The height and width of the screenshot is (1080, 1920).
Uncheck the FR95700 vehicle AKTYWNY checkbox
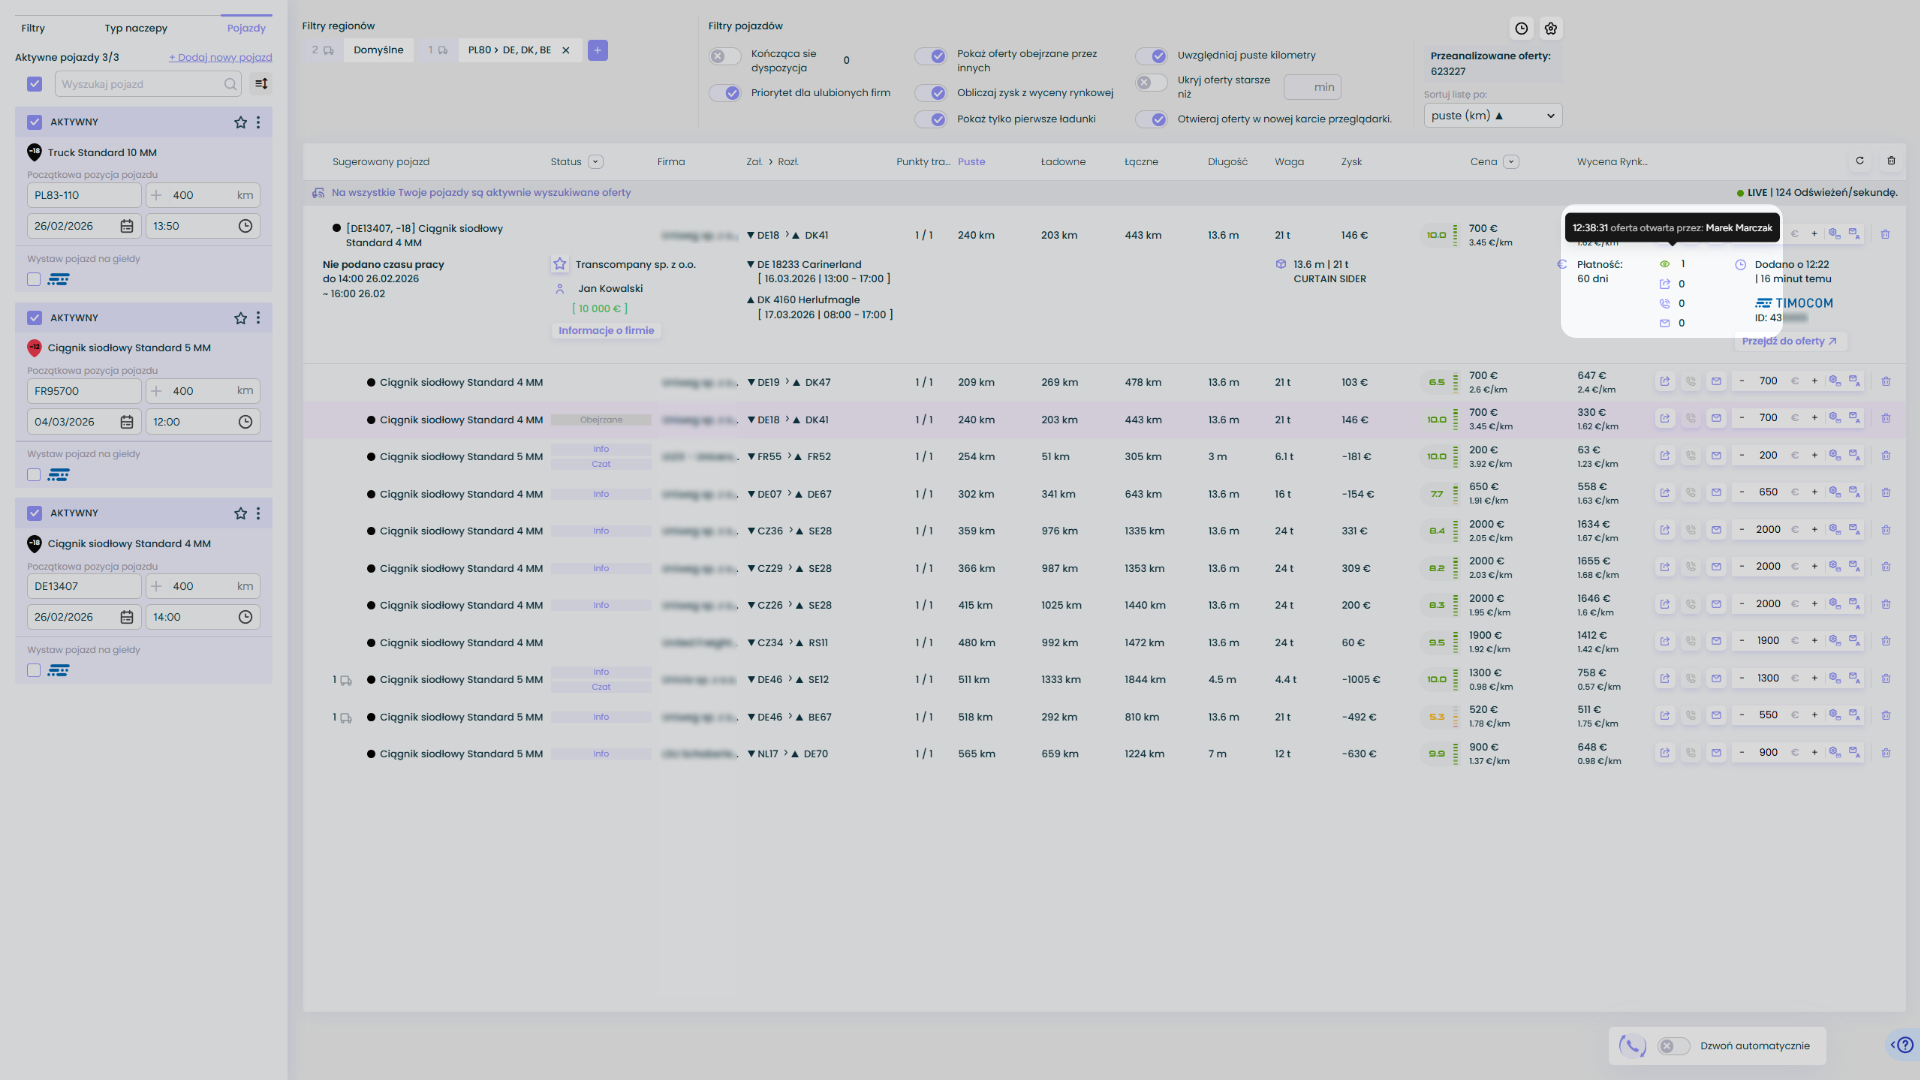(35, 318)
